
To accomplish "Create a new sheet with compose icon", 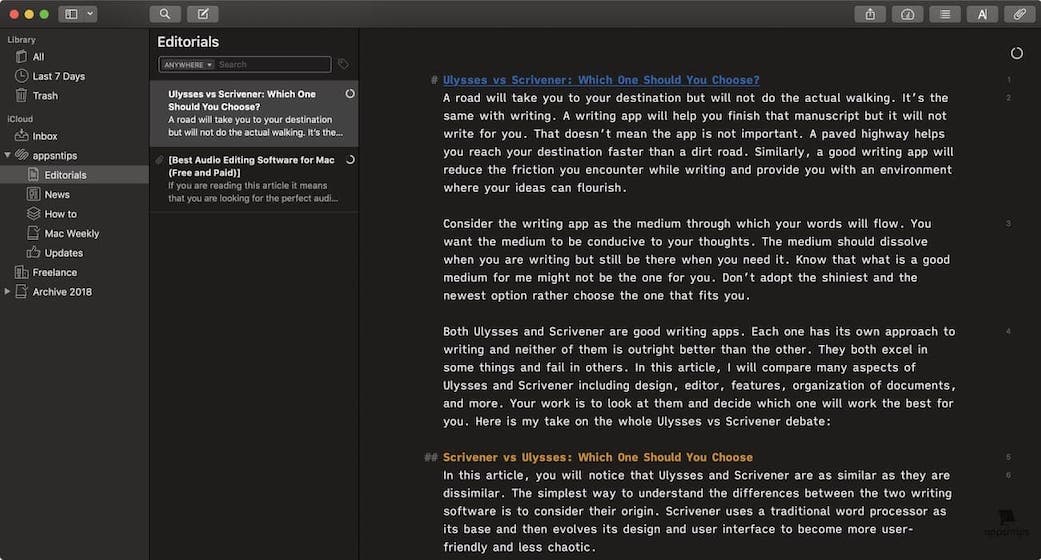I will pos(202,14).
